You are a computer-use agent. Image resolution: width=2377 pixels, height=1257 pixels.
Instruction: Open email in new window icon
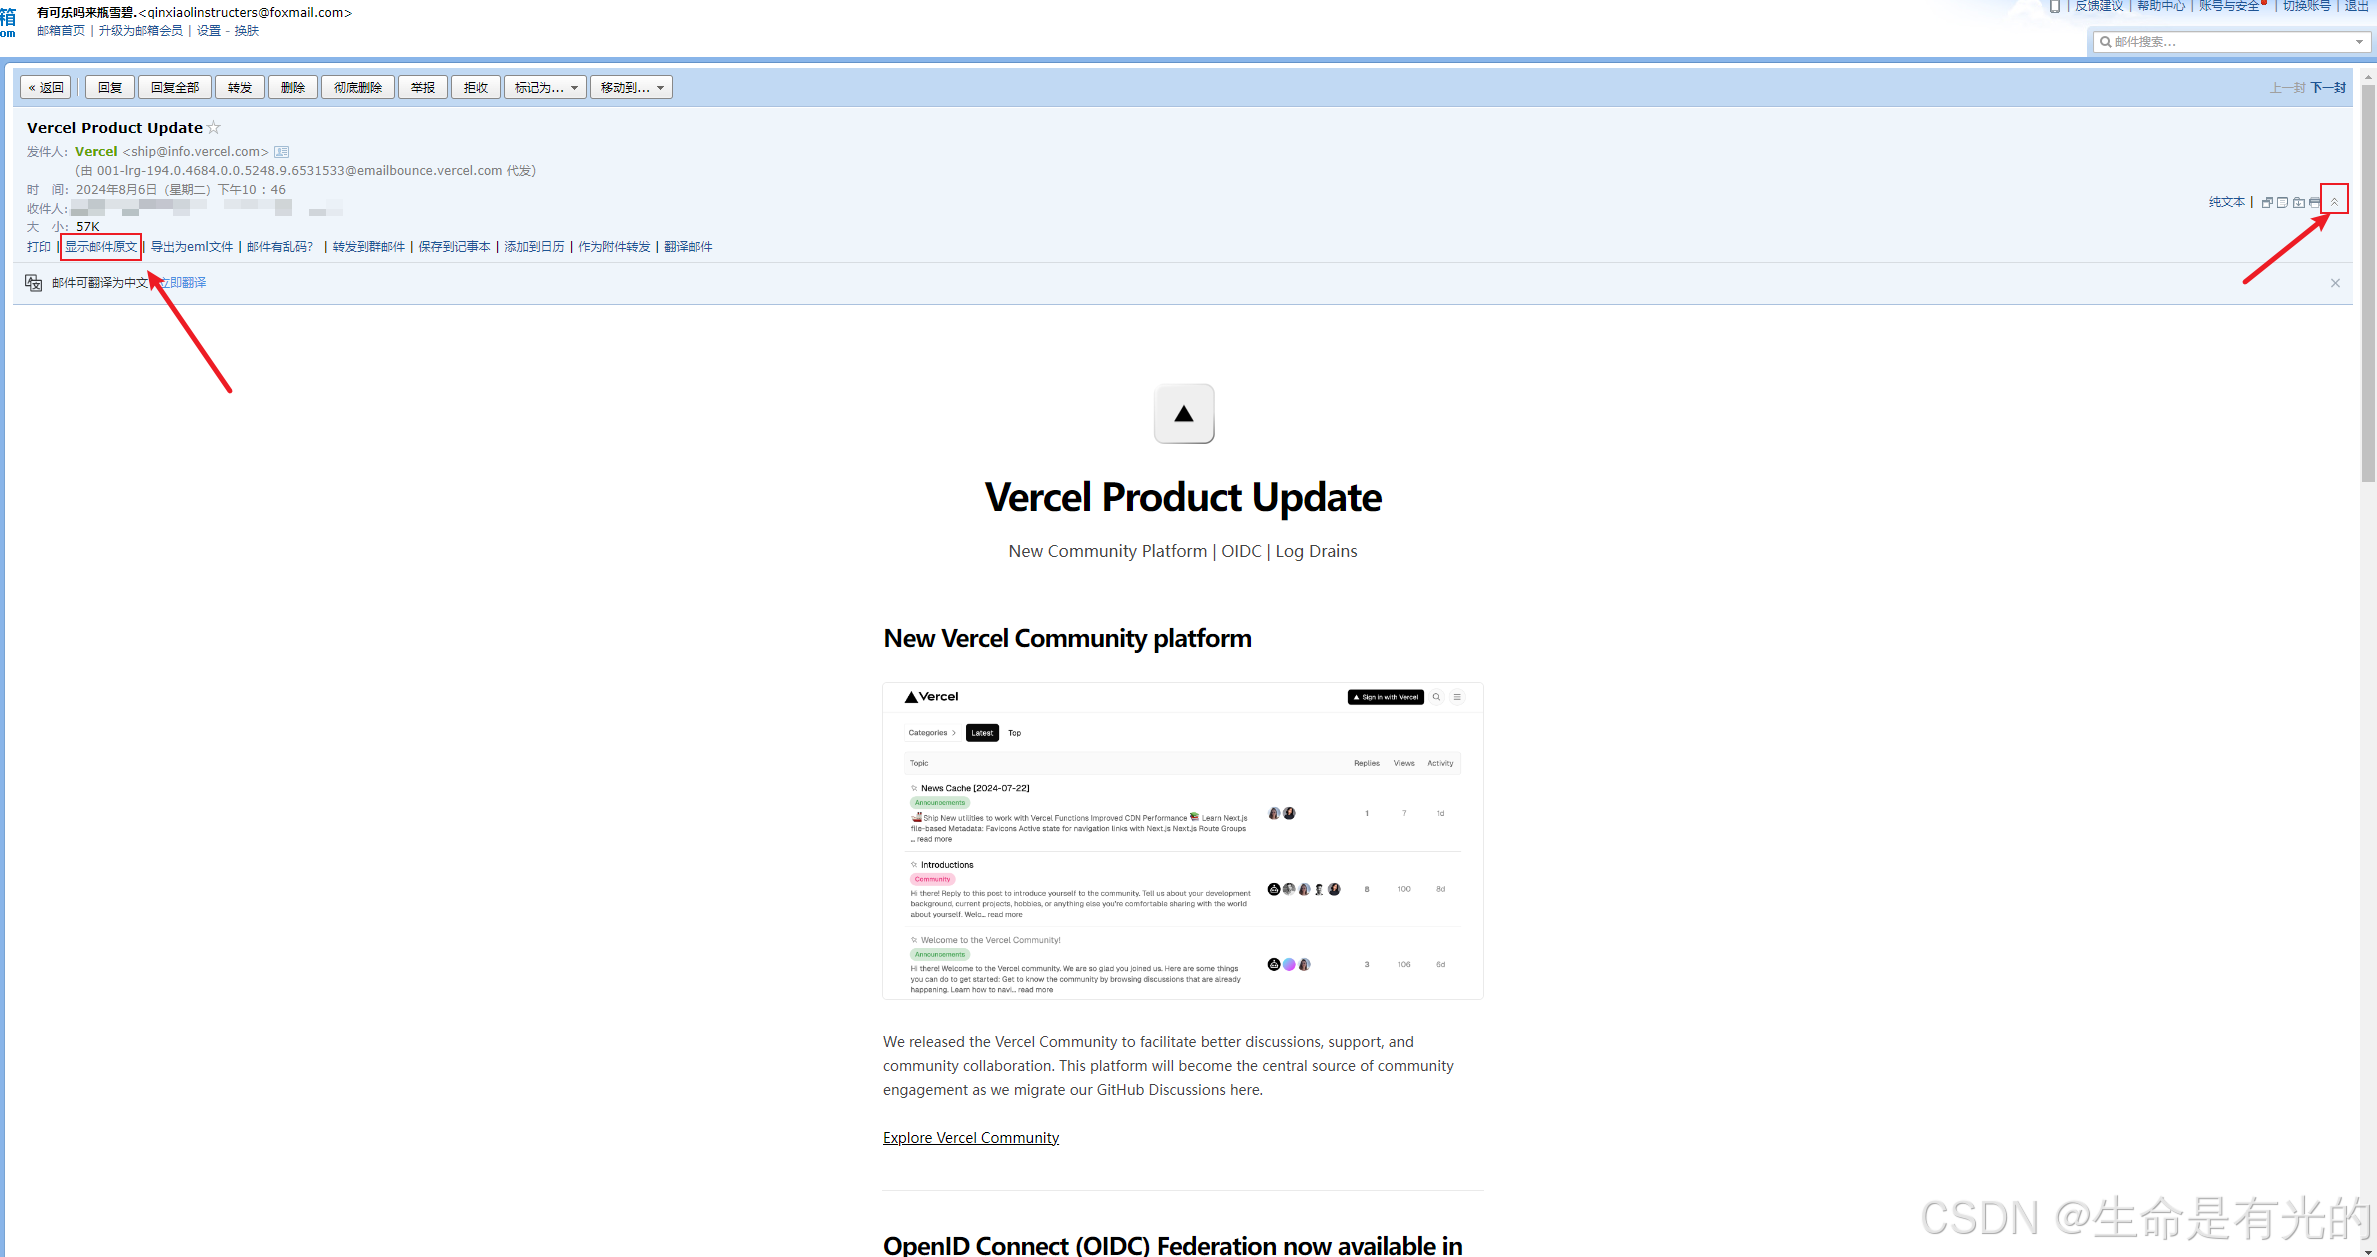2267,202
